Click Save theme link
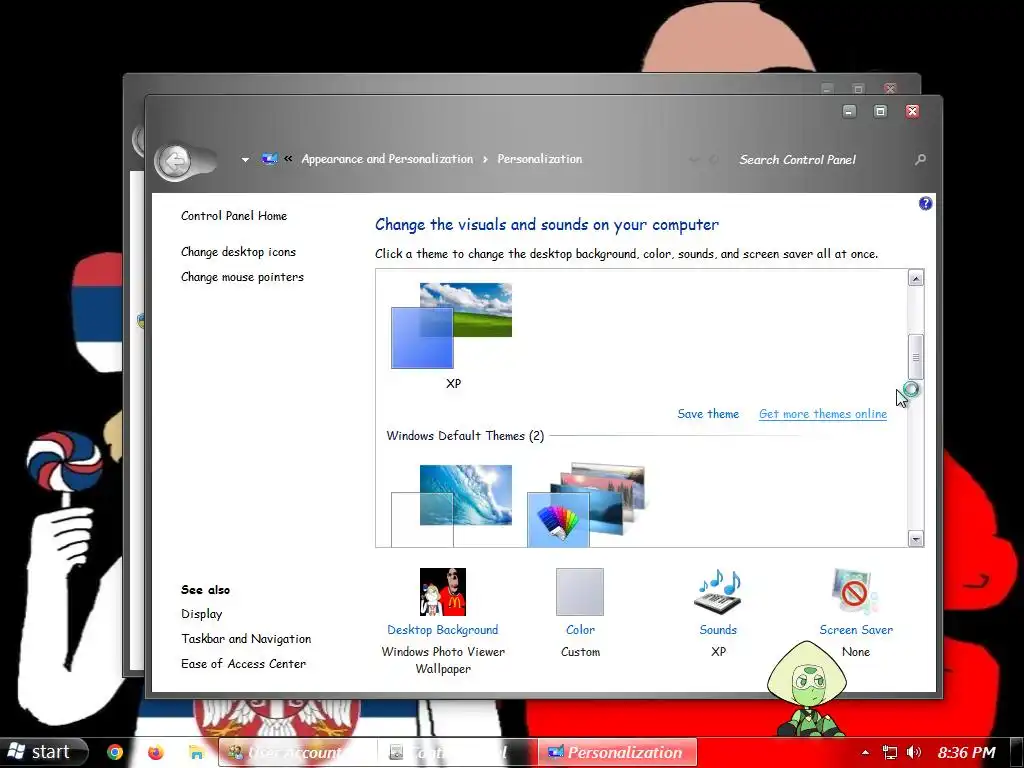 (708, 414)
